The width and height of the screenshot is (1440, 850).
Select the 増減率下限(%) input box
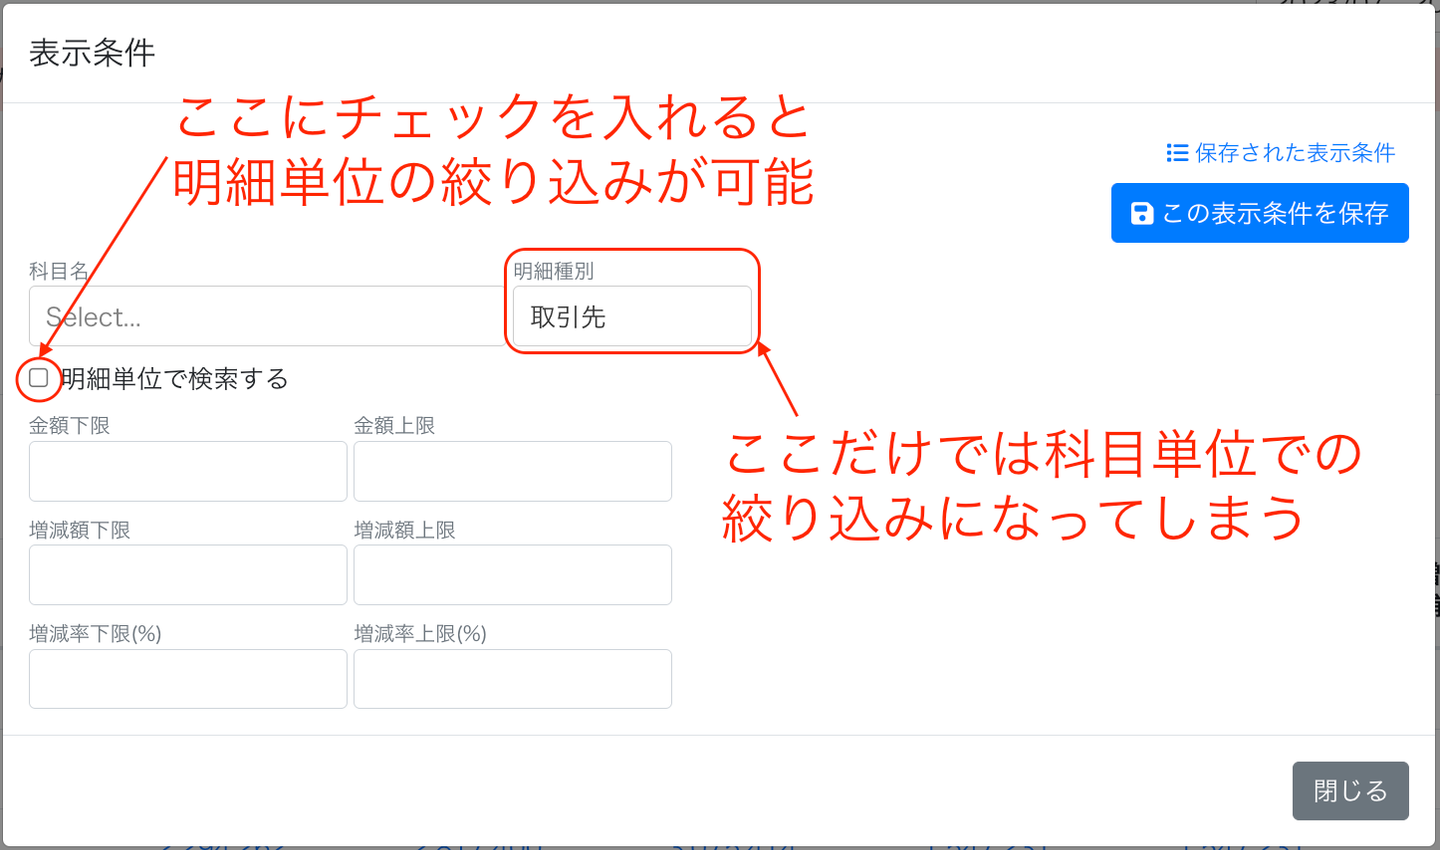tap(188, 679)
